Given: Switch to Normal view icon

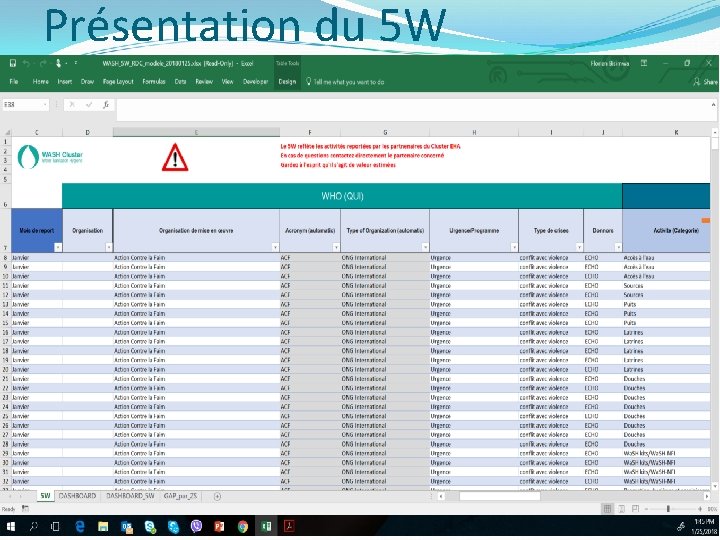Looking at the screenshot, I should click(x=607, y=509).
